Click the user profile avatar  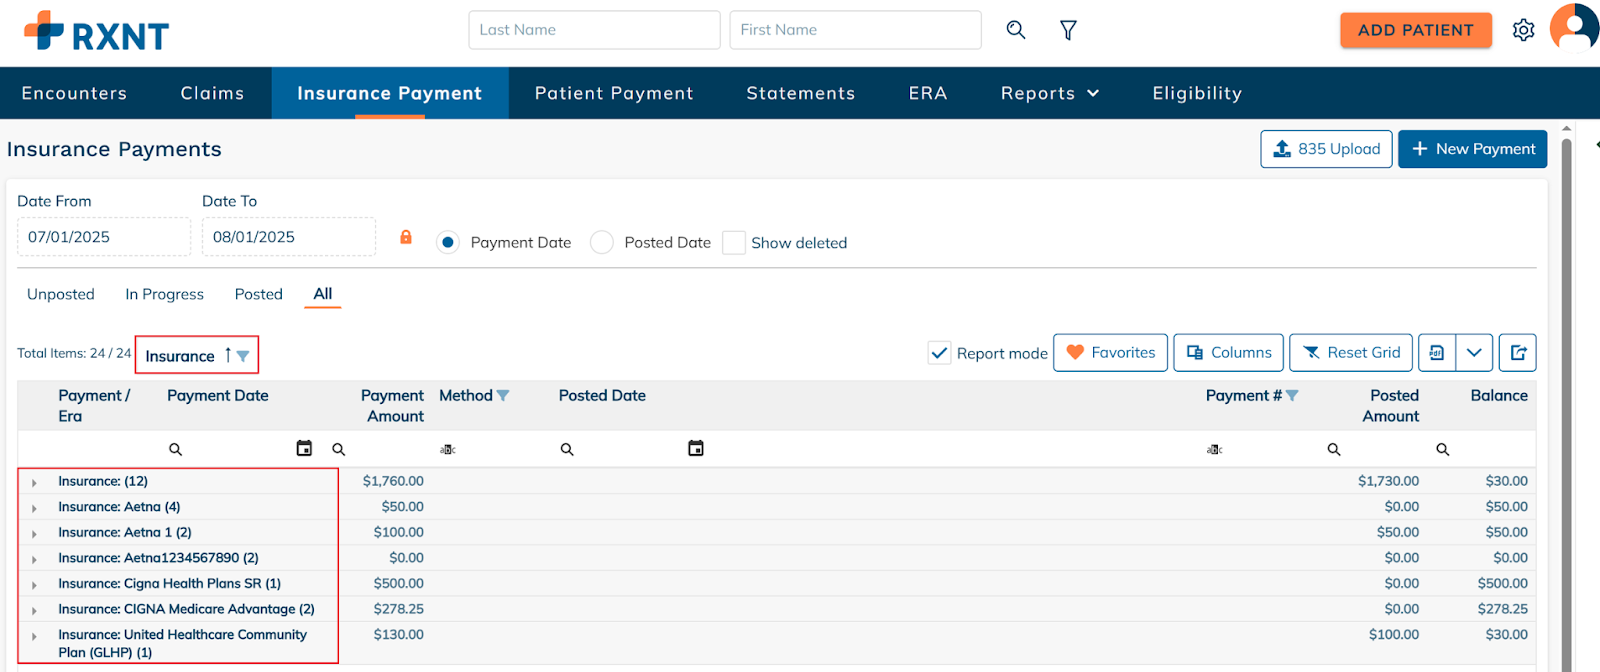pyautogui.click(x=1575, y=27)
